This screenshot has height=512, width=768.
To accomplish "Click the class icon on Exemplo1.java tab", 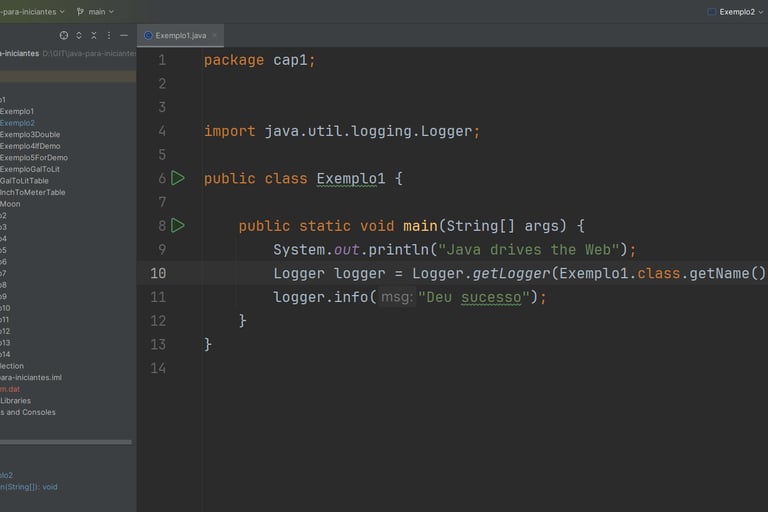I will coord(148,35).
